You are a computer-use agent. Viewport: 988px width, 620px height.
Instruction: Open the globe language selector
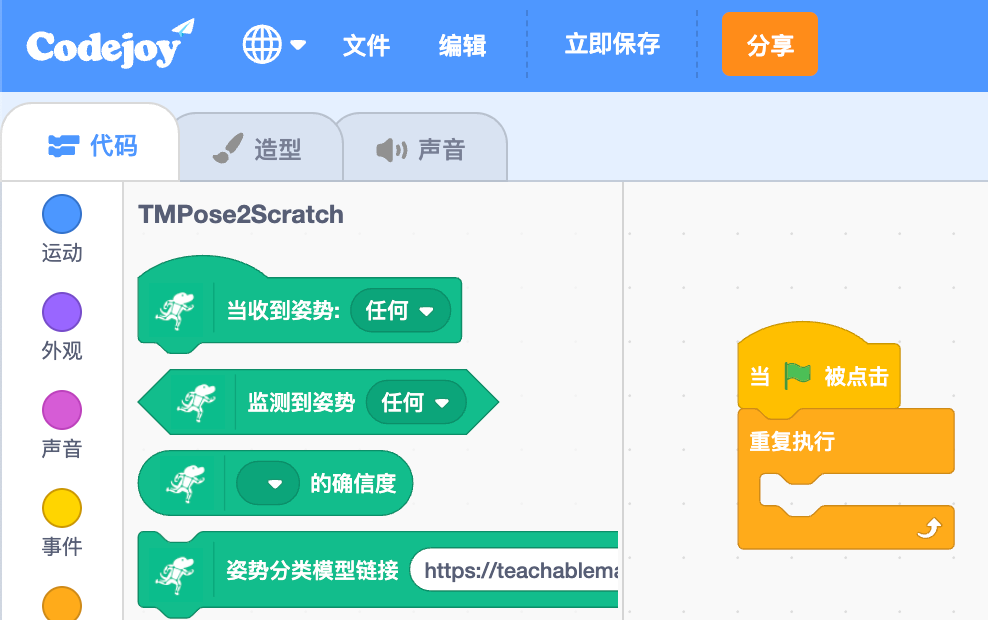tap(262, 44)
